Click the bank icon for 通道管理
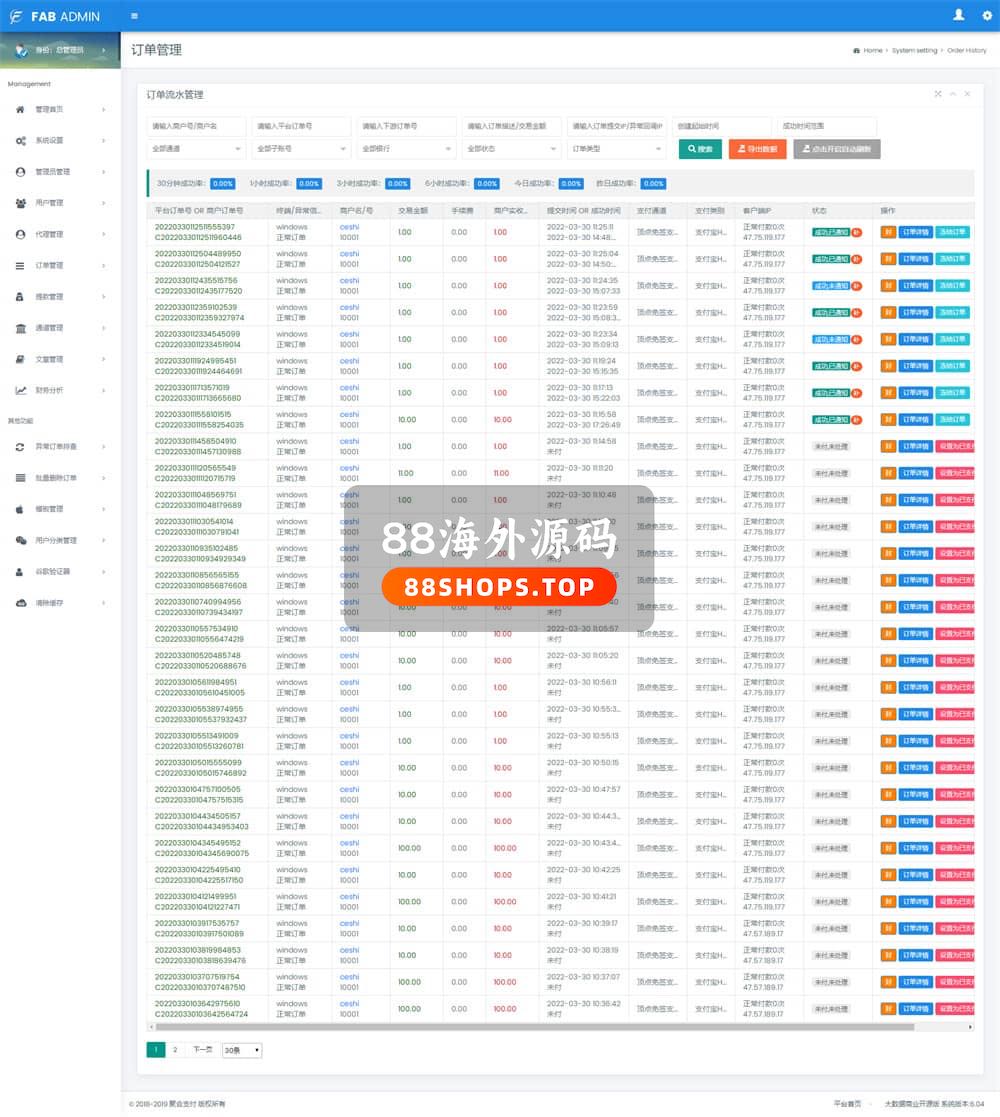Image resolution: width=1000 pixels, height=1117 pixels. 20,328
